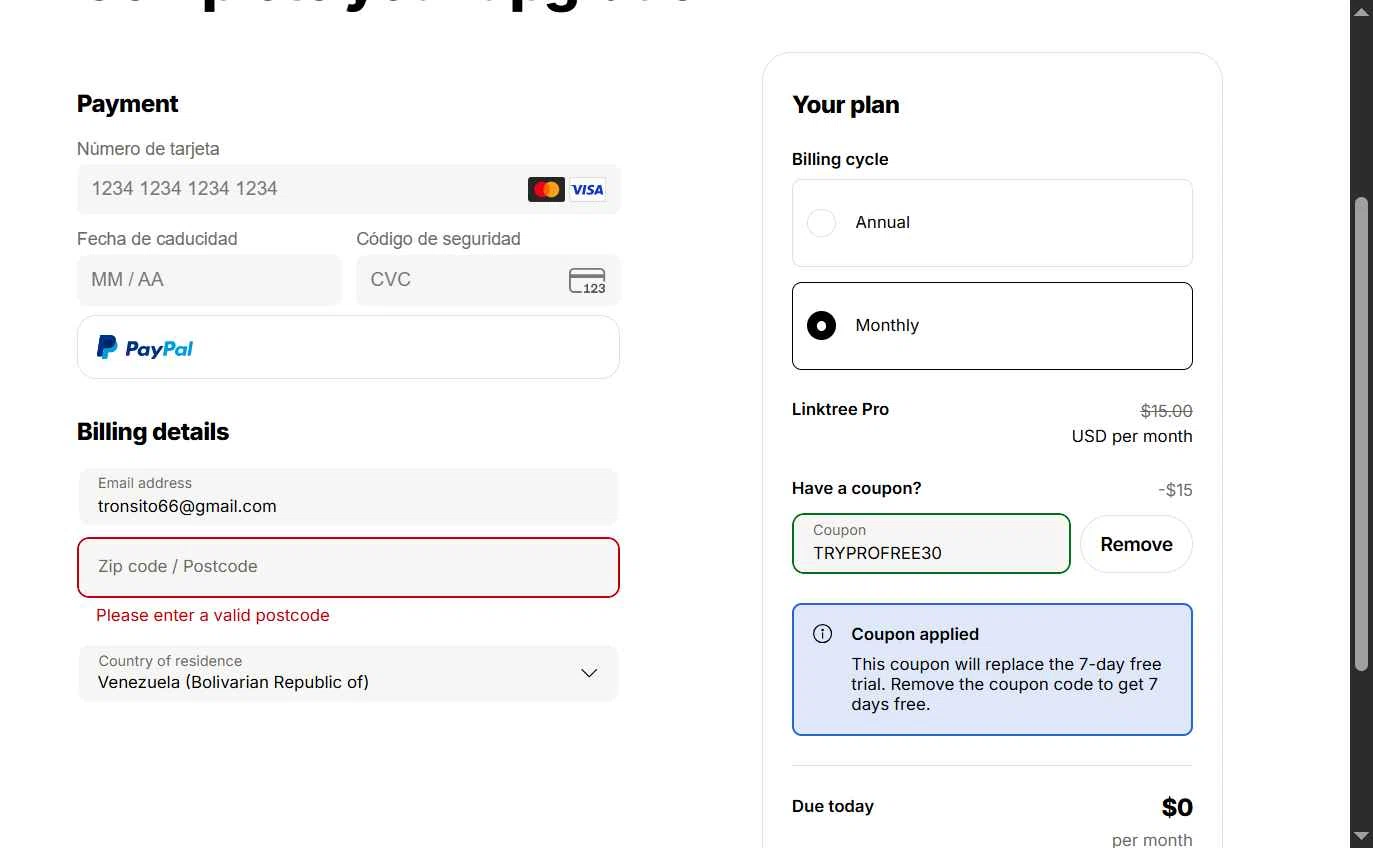Screen dimensions: 1373x848
Task: Click the Coupon applied info icon
Action: point(822,634)
